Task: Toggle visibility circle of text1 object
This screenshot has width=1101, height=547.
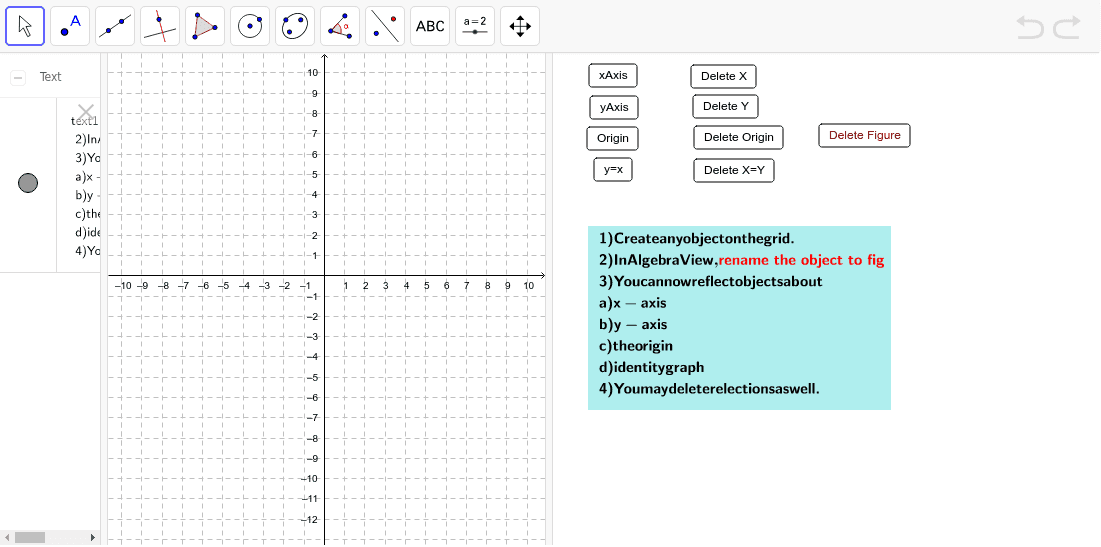Action: pyautogui.click(x=28, y=183)
